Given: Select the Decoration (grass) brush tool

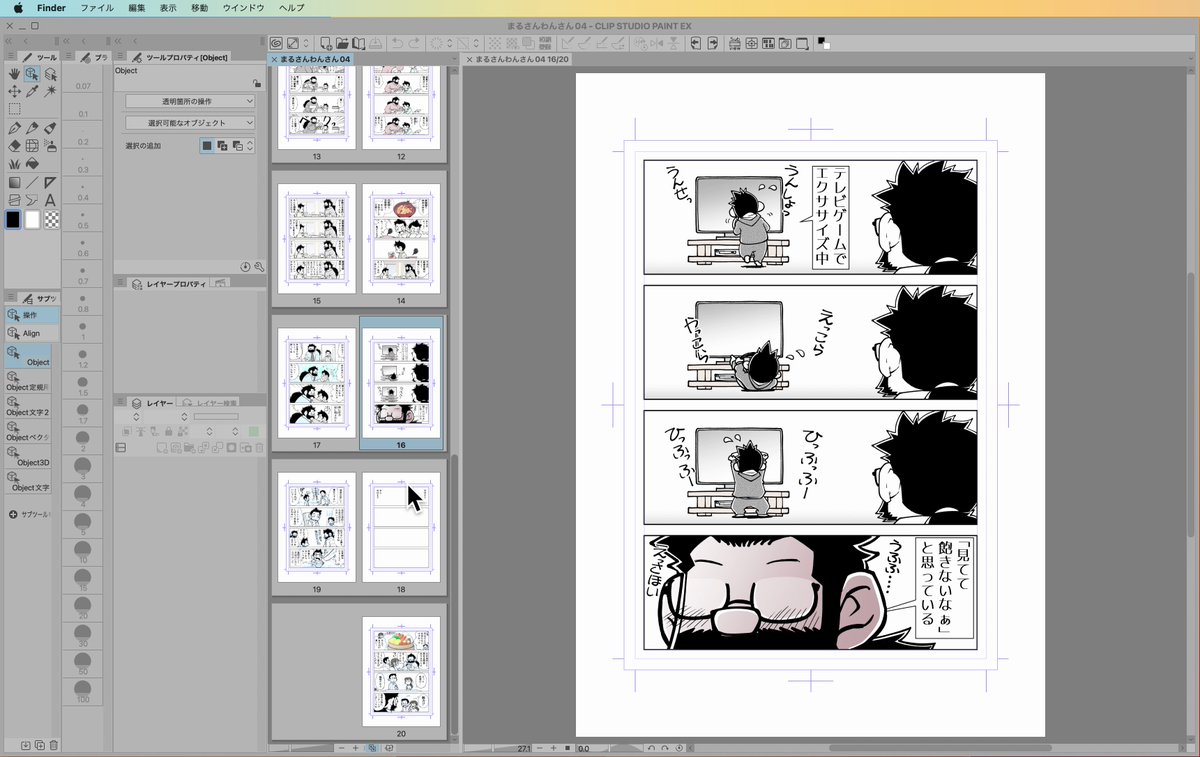Looking at the screenshot, I should (14, 163).
